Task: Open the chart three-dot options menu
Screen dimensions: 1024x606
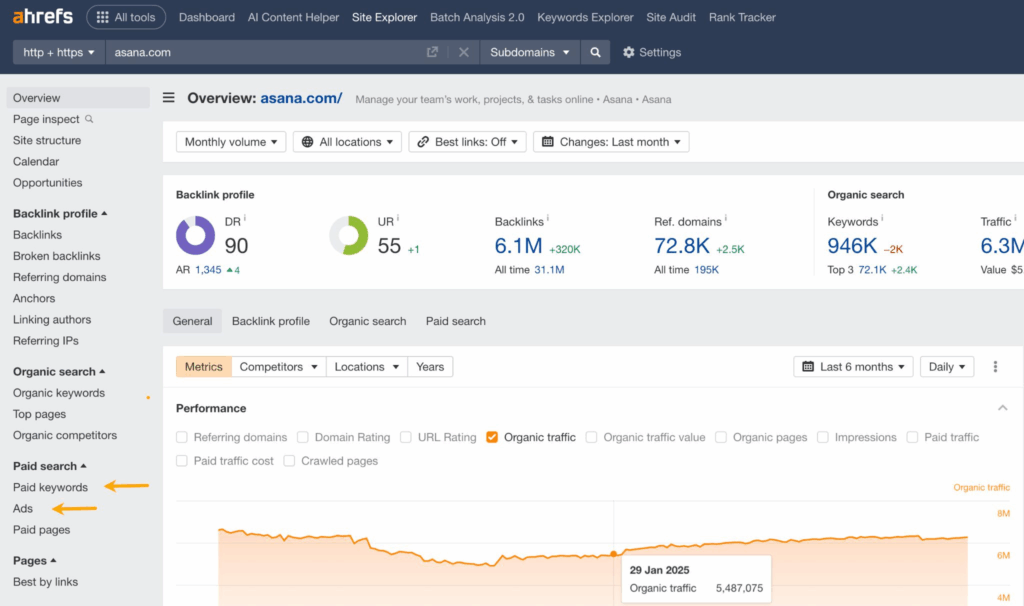Action: pos(995,367)
